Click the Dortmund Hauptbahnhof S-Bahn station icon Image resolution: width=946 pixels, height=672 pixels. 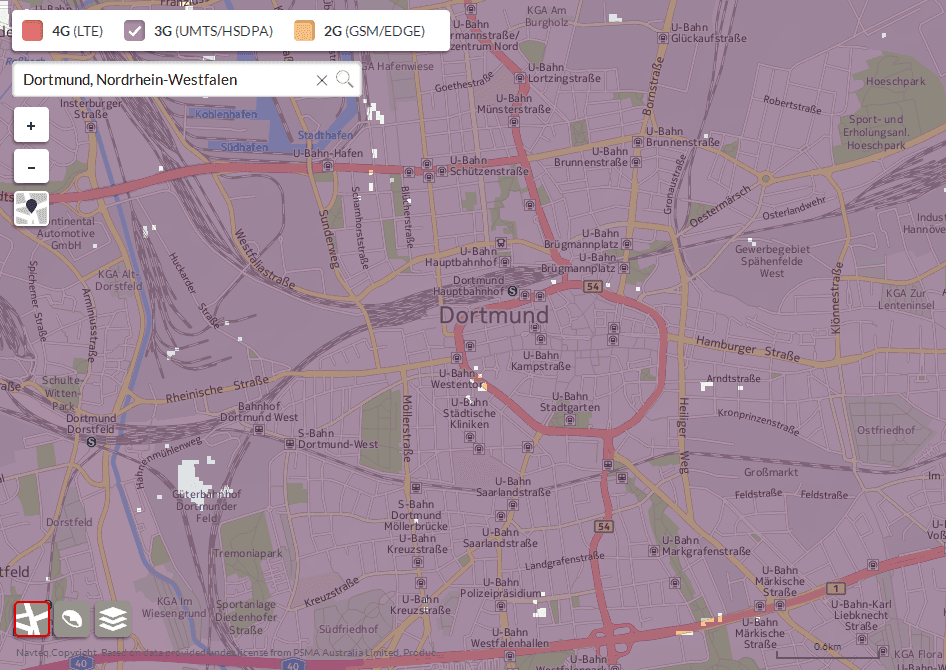tap(512, 291)
